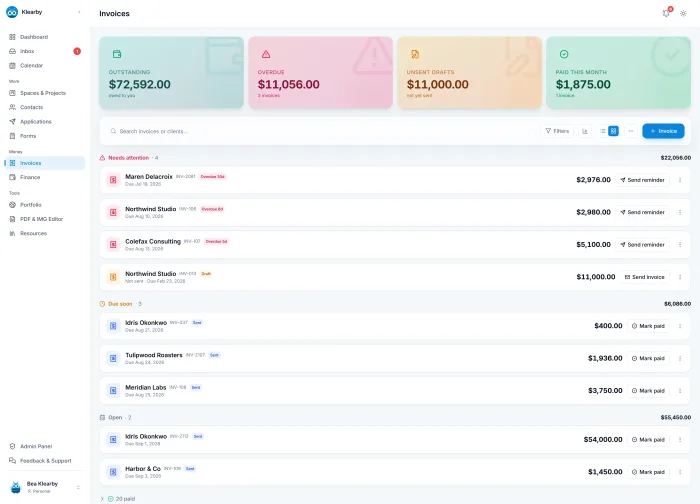Collapse the Due soon group

click(121, 304)
